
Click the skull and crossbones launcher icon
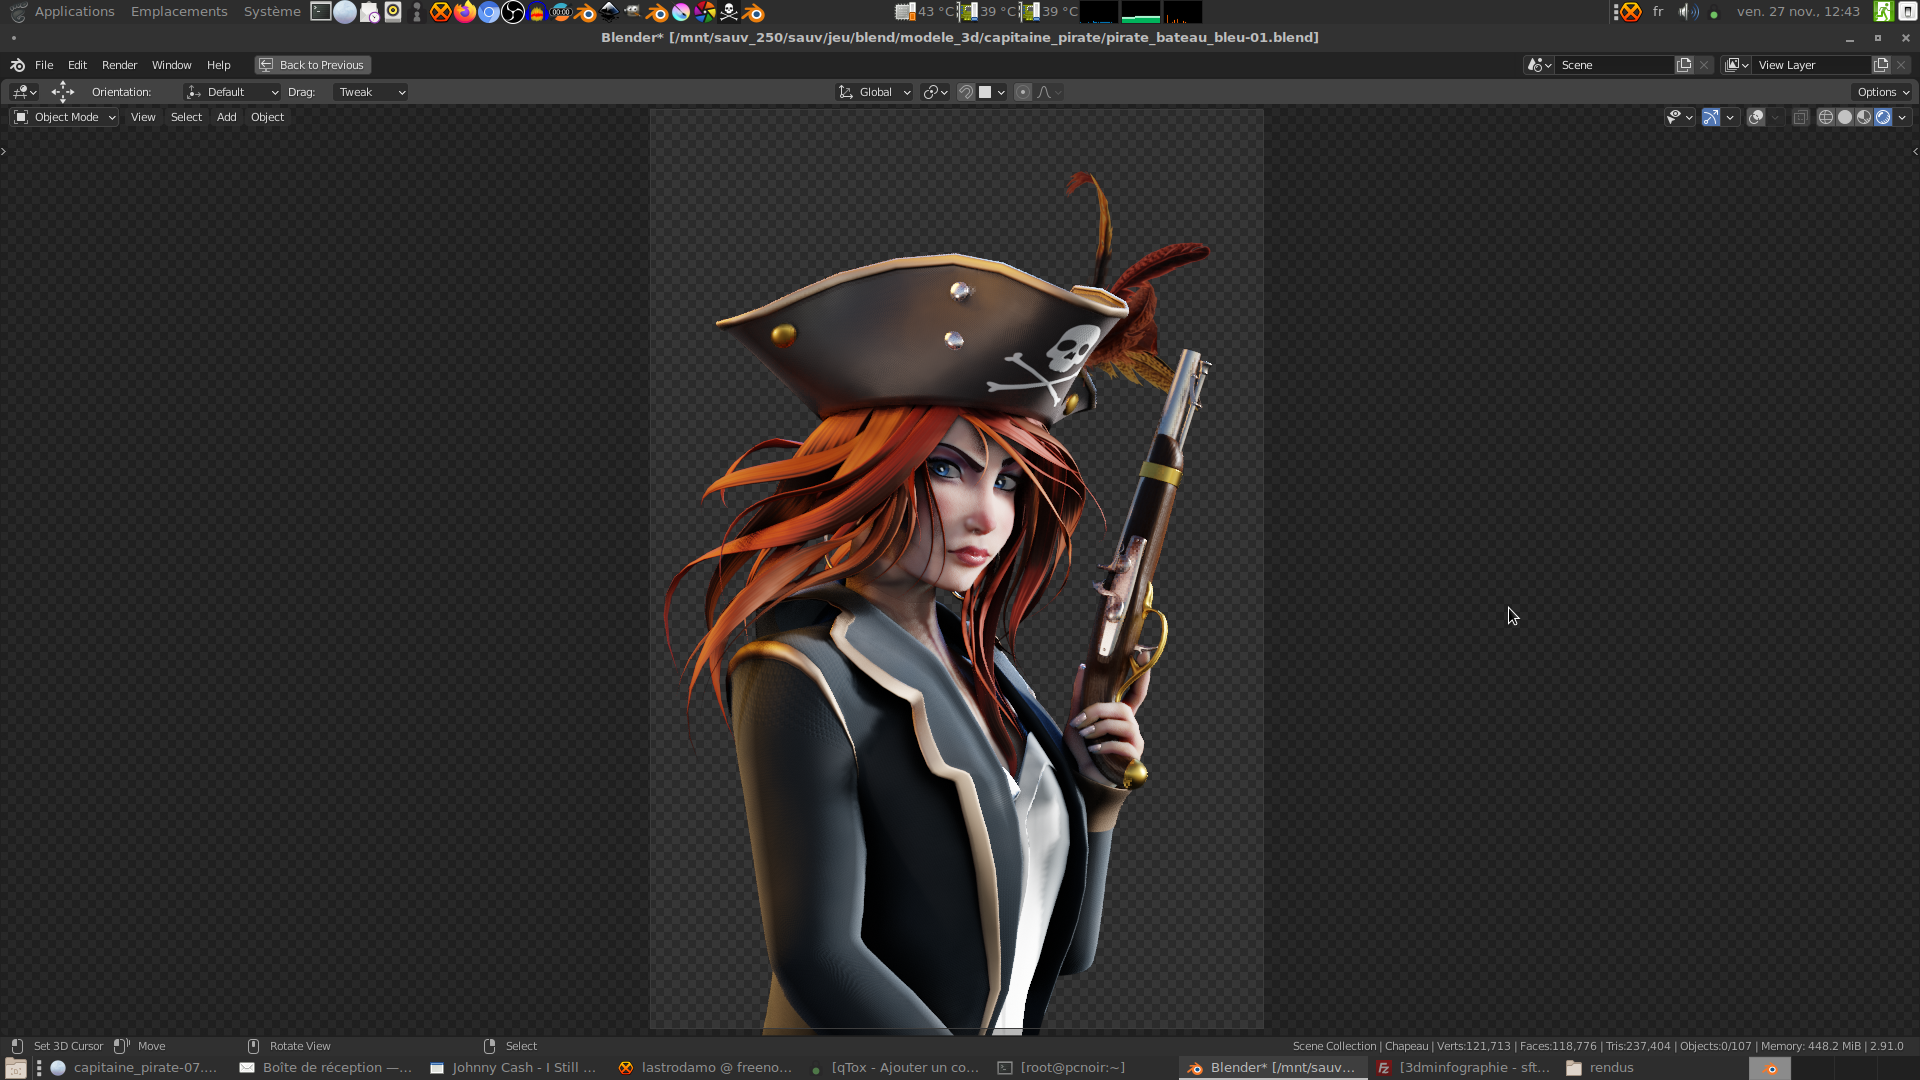click(x=729, y=12)
